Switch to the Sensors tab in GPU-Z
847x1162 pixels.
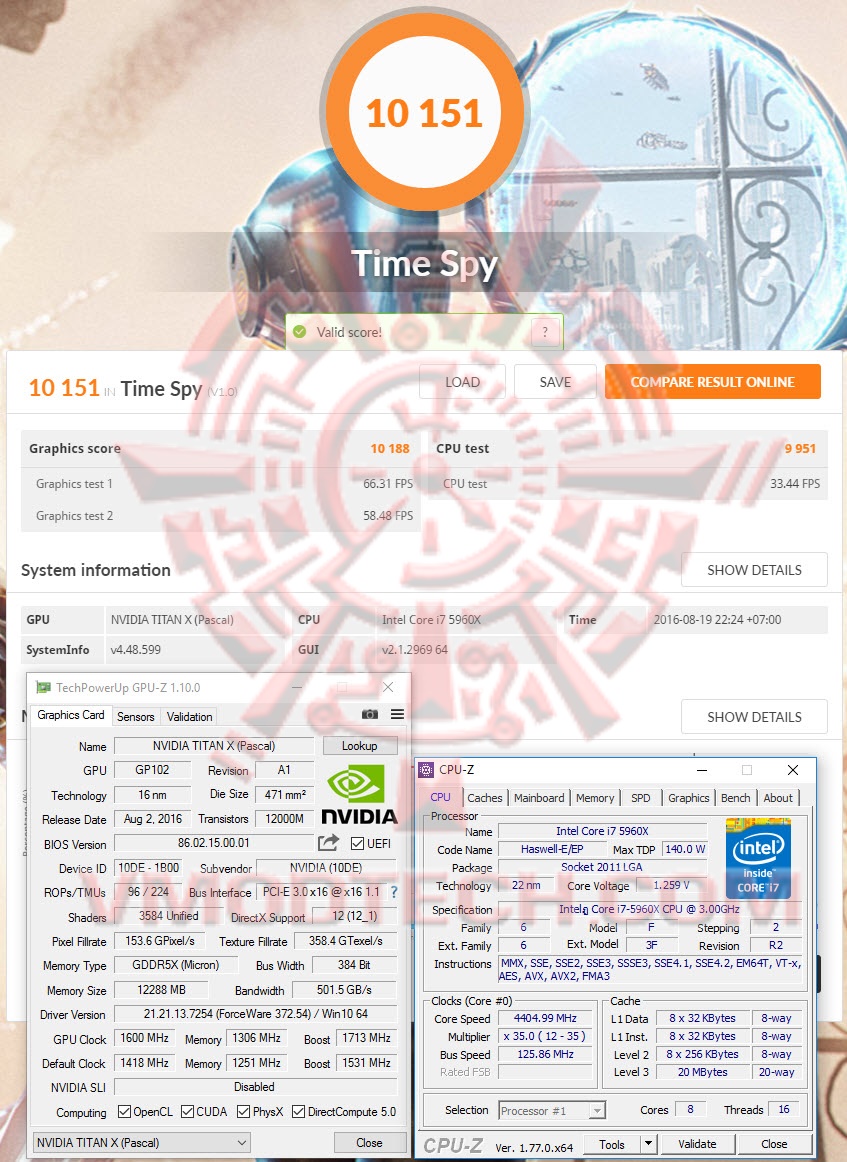pos(136,717)
